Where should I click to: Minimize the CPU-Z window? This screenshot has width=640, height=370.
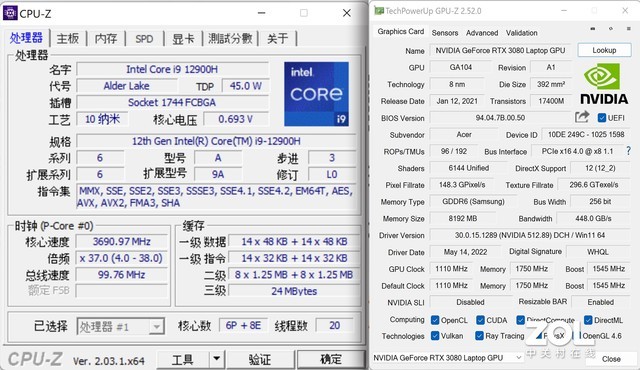point(262,13)
